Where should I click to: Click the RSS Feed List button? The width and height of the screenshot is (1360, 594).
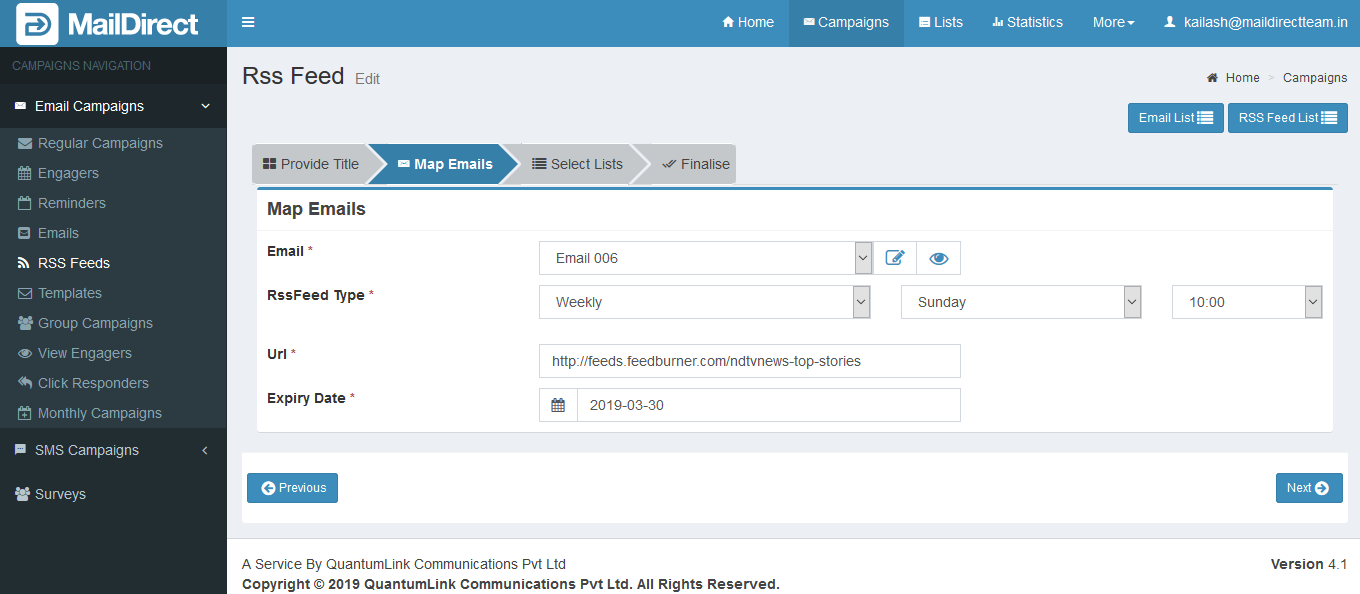coord(1287,118)
